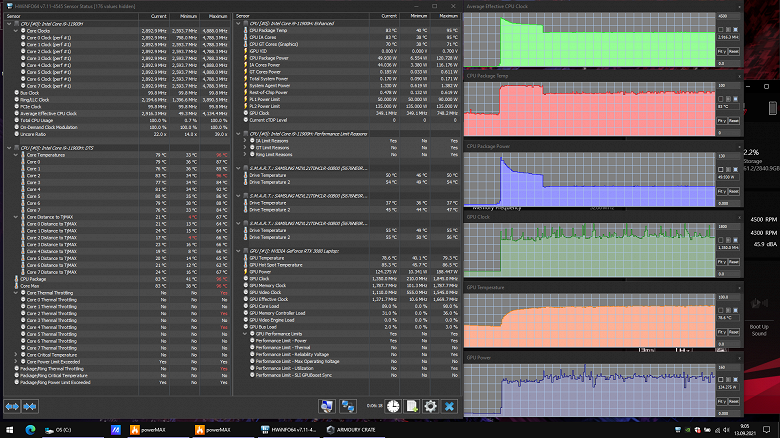Start logging with the sheet-plus icon
This screenshot has width=780, height=438.
(x=412, y=406)
